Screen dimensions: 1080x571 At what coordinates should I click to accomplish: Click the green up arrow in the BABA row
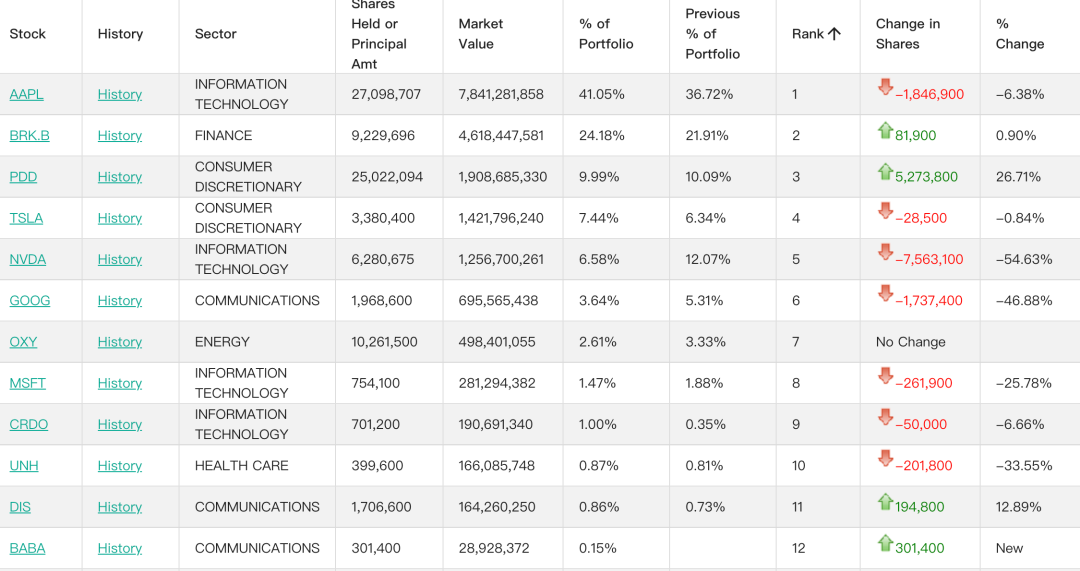885,543
